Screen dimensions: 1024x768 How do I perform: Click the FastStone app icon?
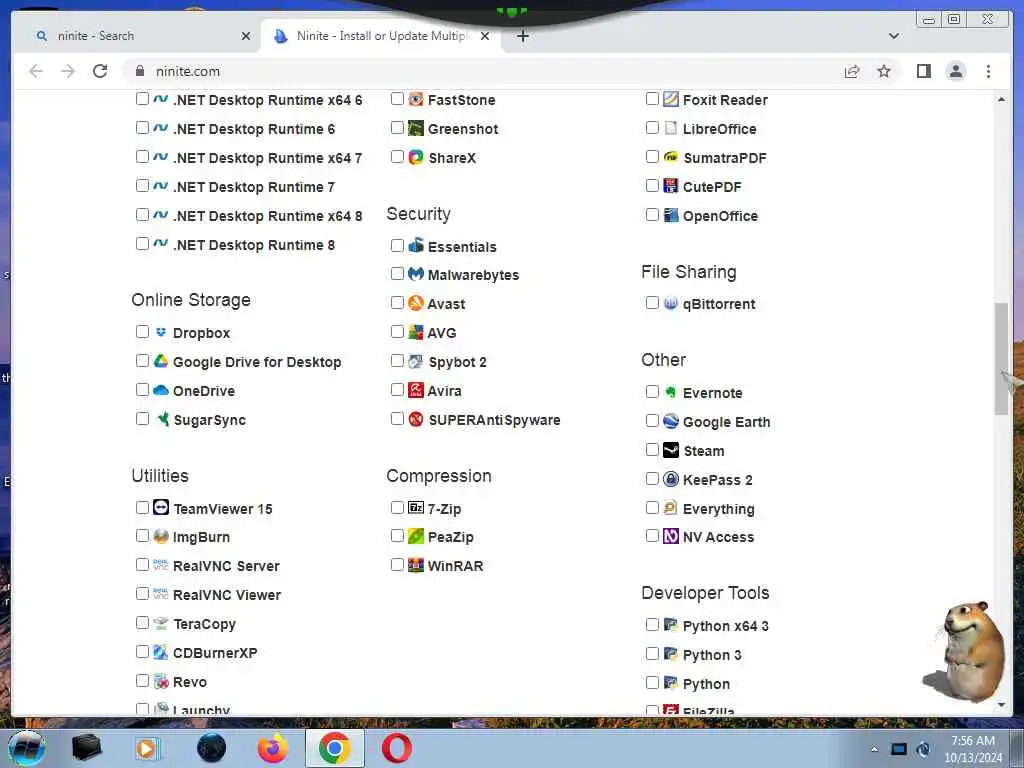point(416,99)
